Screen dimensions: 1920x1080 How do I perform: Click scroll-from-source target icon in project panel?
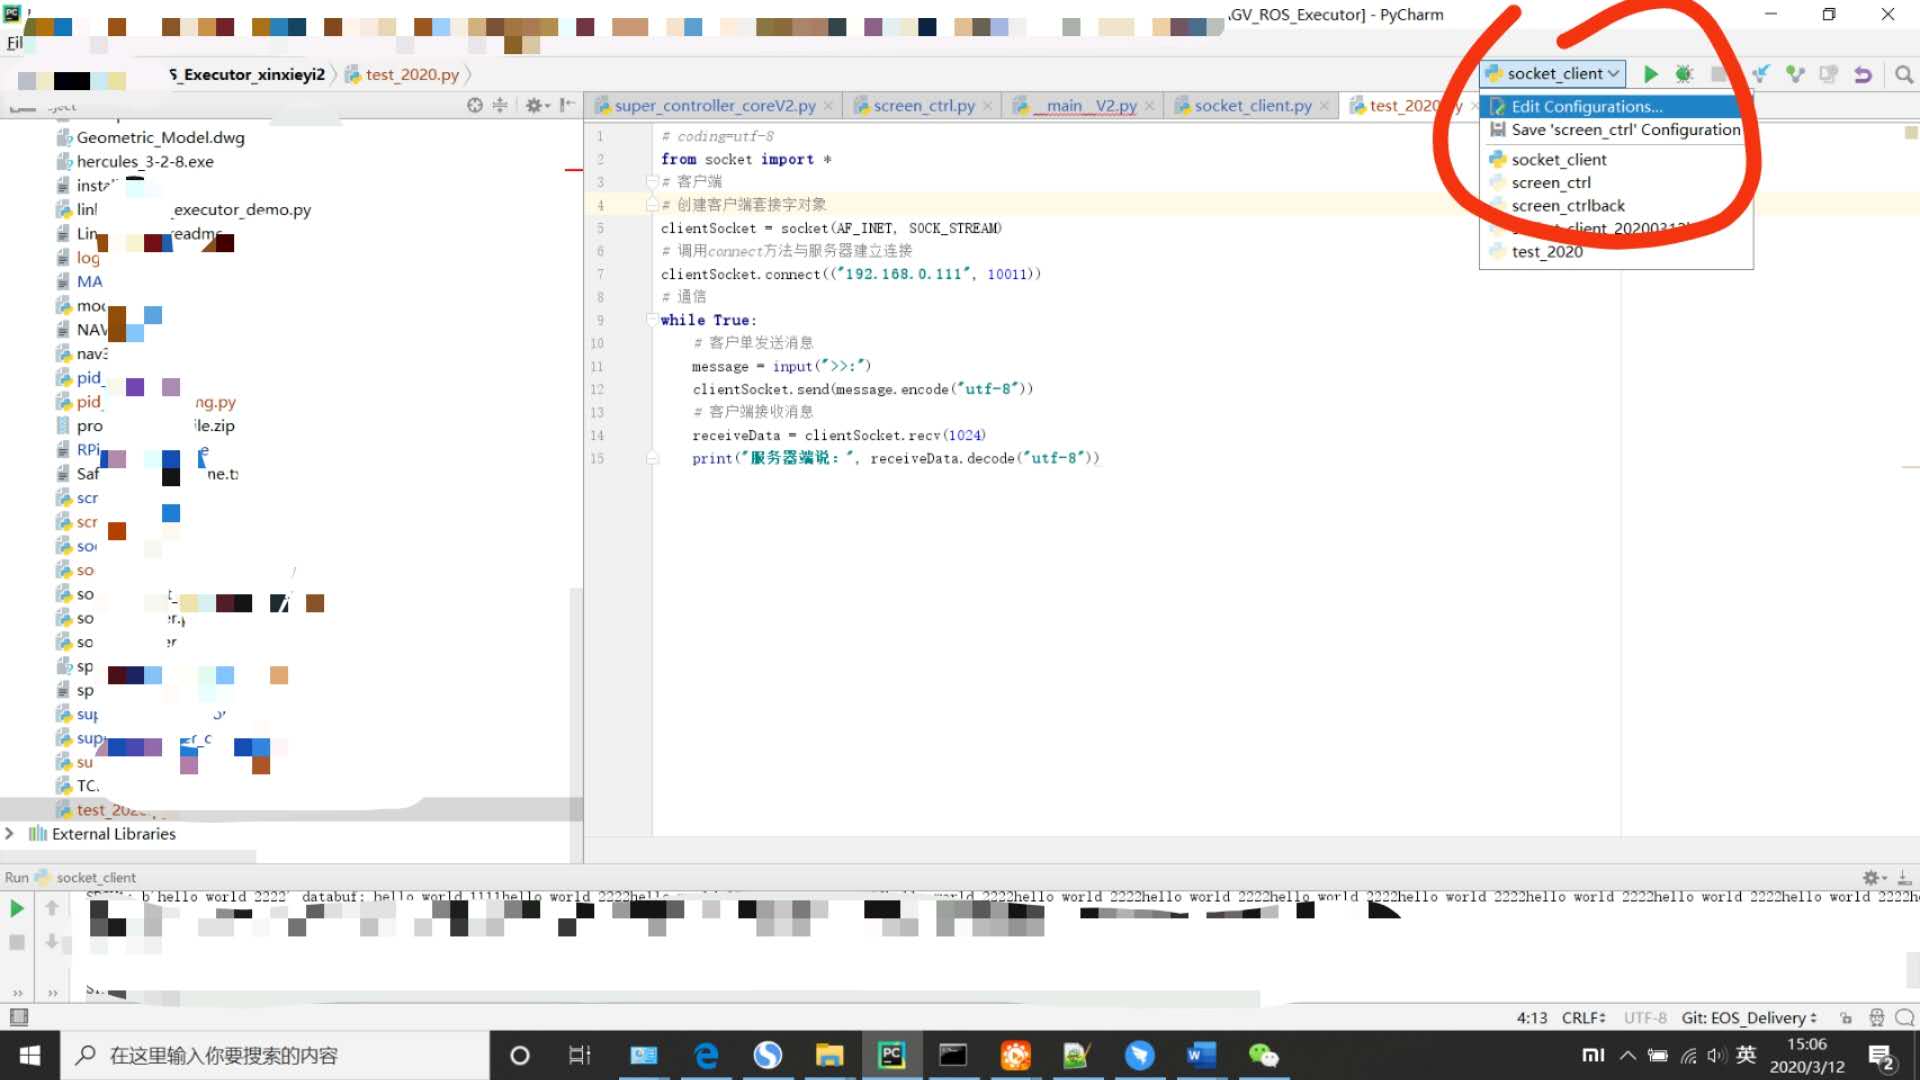[x=475, y=105]
